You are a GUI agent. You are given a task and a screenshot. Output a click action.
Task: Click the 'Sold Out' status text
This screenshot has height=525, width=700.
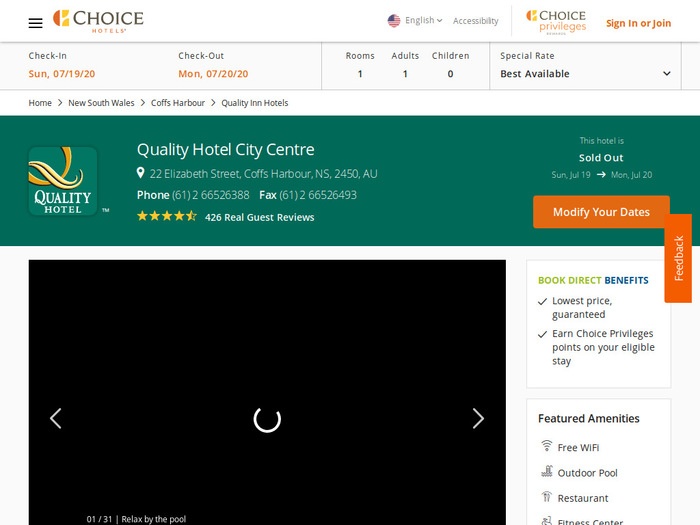click(601, 158)
